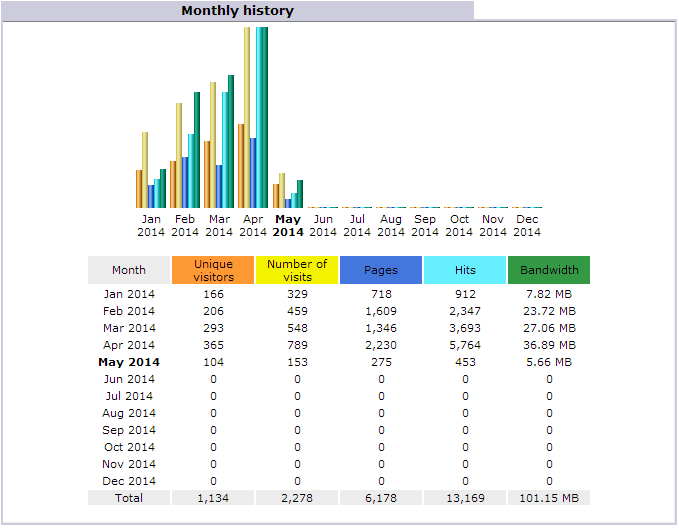Select the bold May 2014 chart label
The width and height of the screenshot is (679, 529).
(x=288, y=225)
